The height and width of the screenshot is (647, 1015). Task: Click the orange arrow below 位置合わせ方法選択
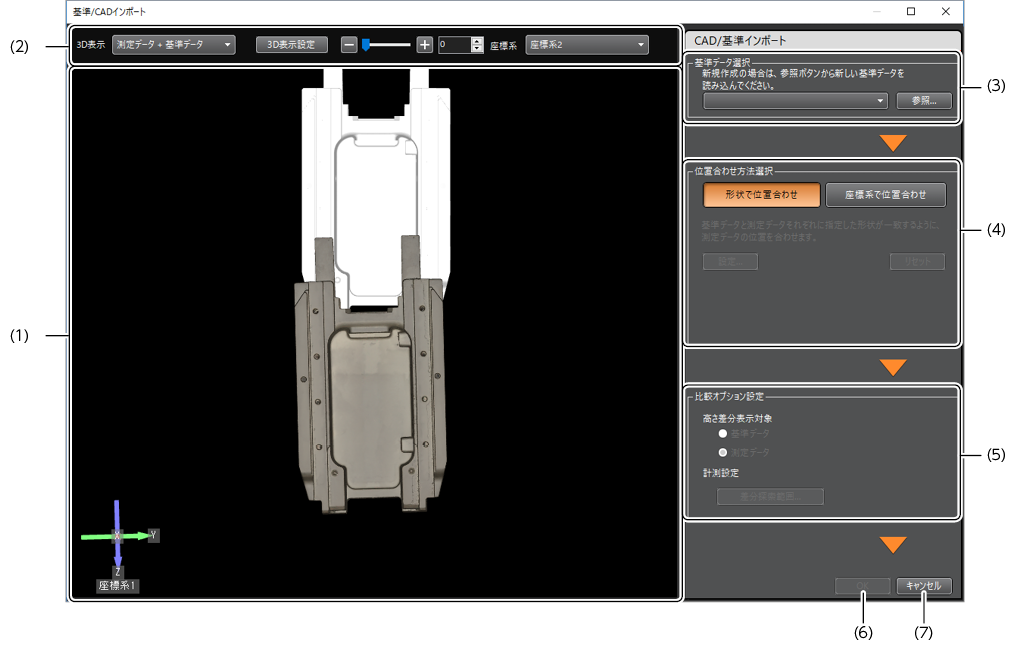tap(893, 367)
